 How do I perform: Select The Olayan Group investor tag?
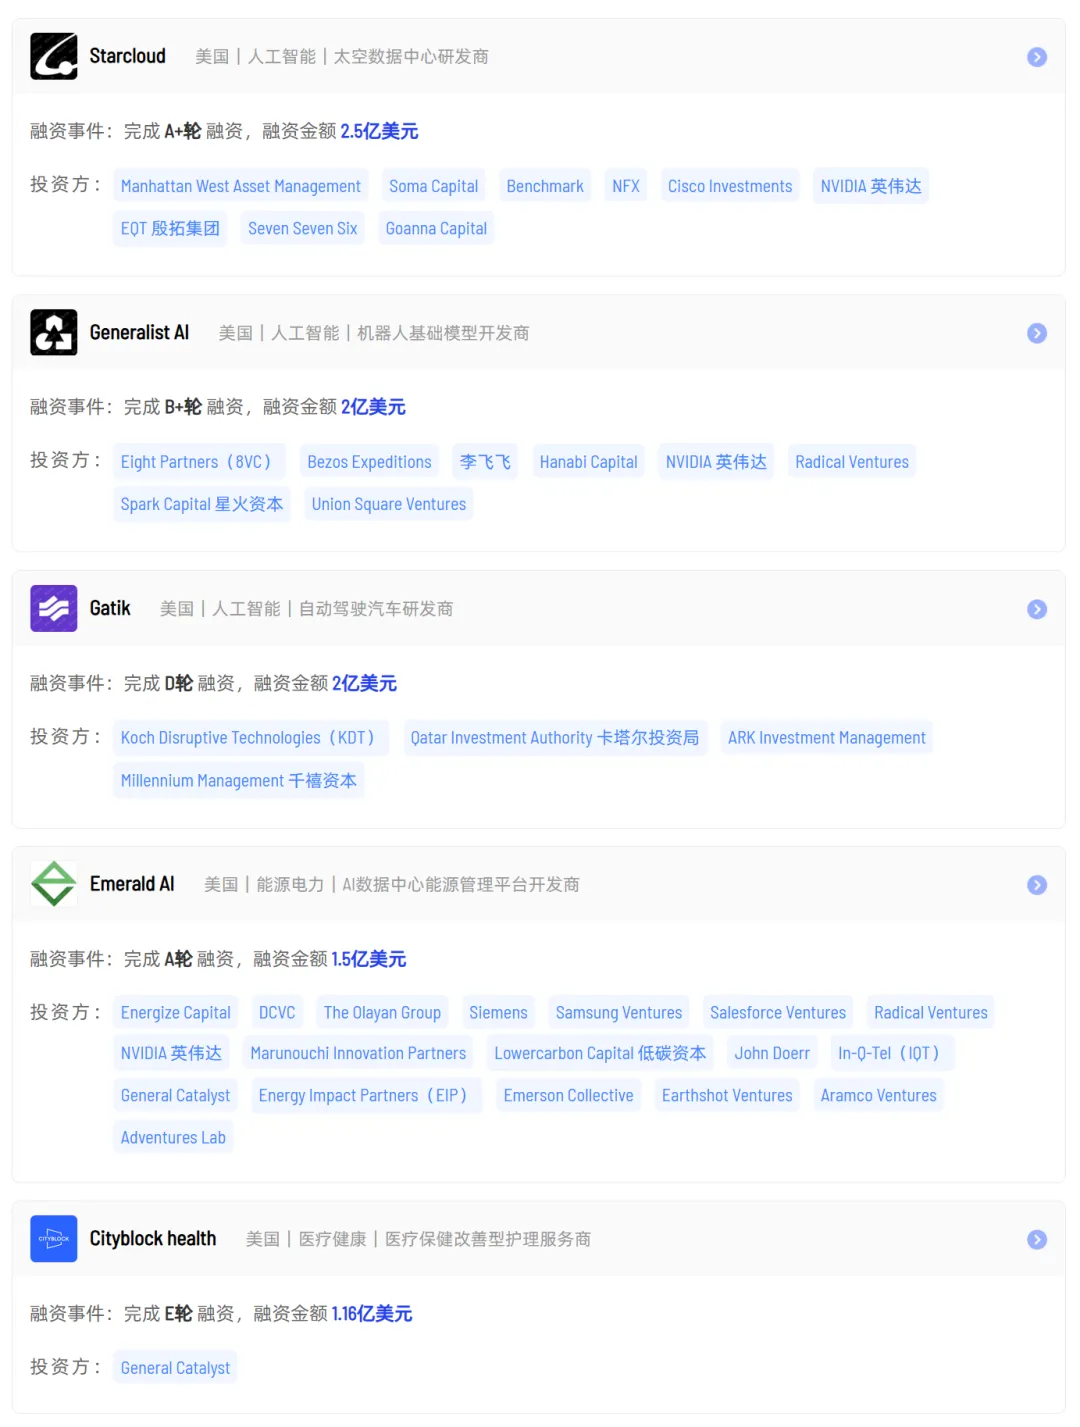coord(382,1012)
